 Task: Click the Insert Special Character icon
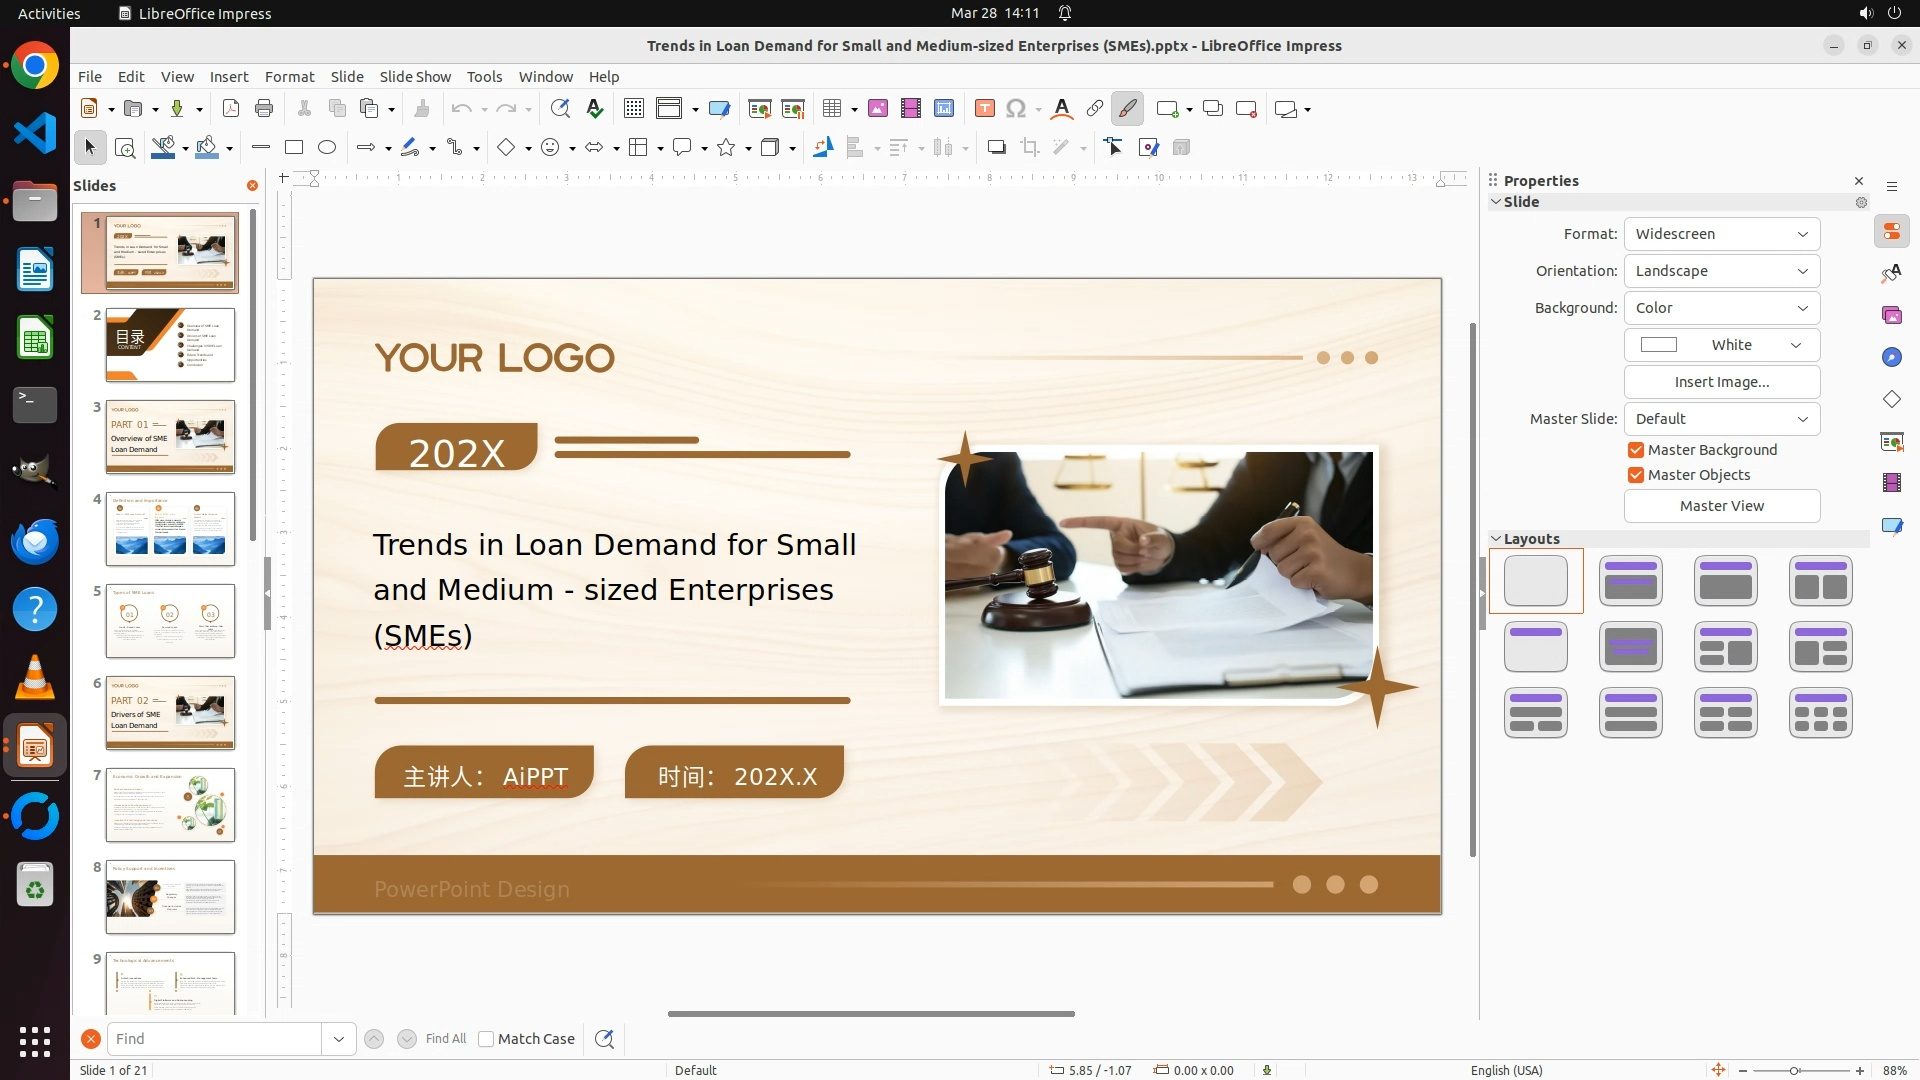point(1016,109)
